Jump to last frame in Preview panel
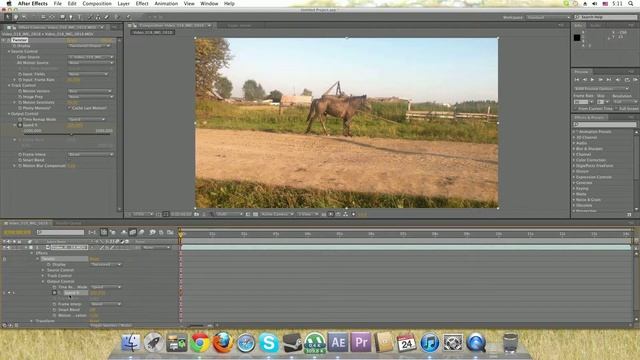Screen dimensions: 640x360 609,80
